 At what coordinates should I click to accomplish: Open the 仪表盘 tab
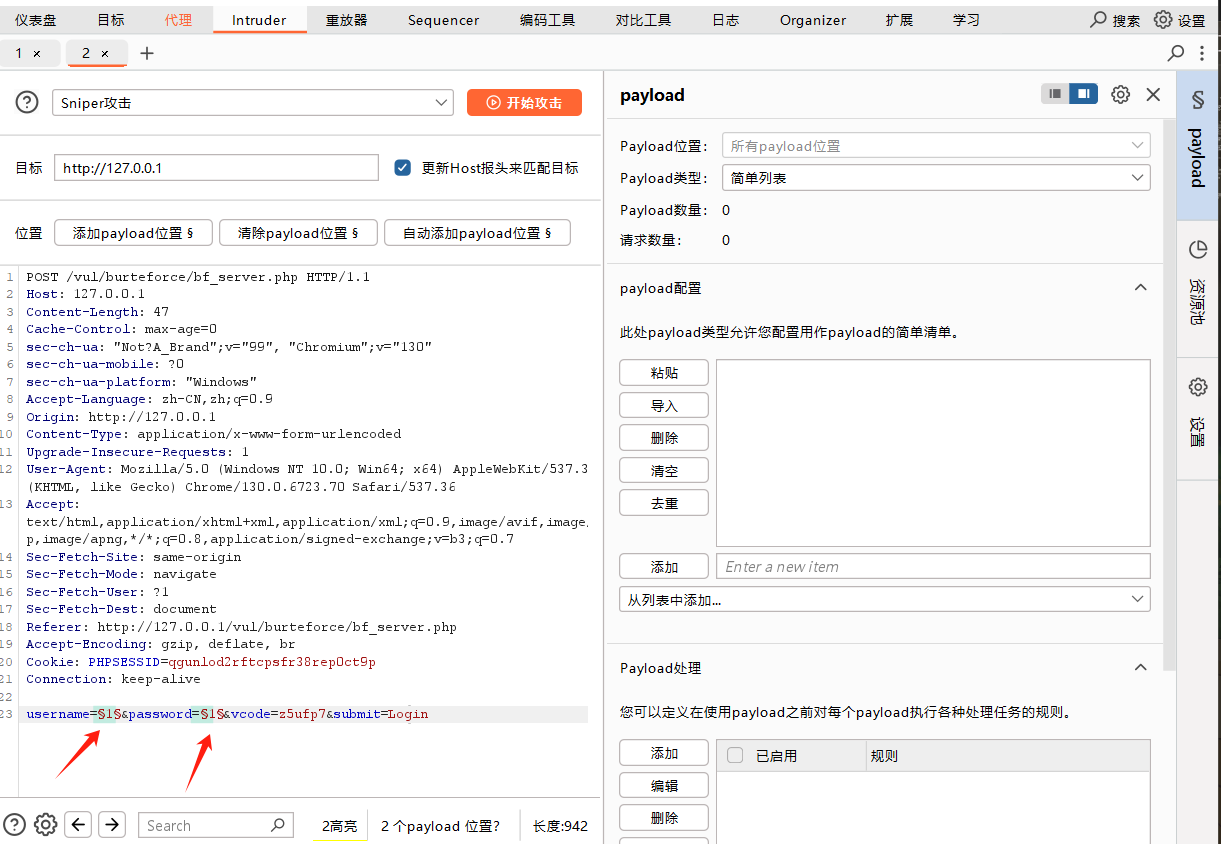pyautogui.click(x=36, y=20)
